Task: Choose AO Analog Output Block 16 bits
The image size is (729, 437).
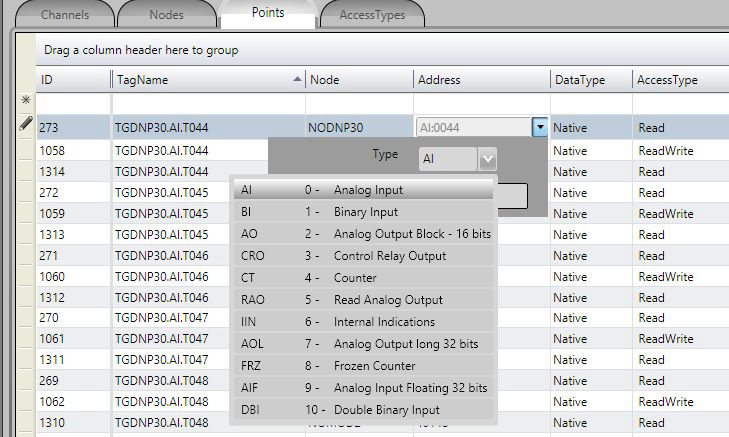Action: tap(362, 234)
